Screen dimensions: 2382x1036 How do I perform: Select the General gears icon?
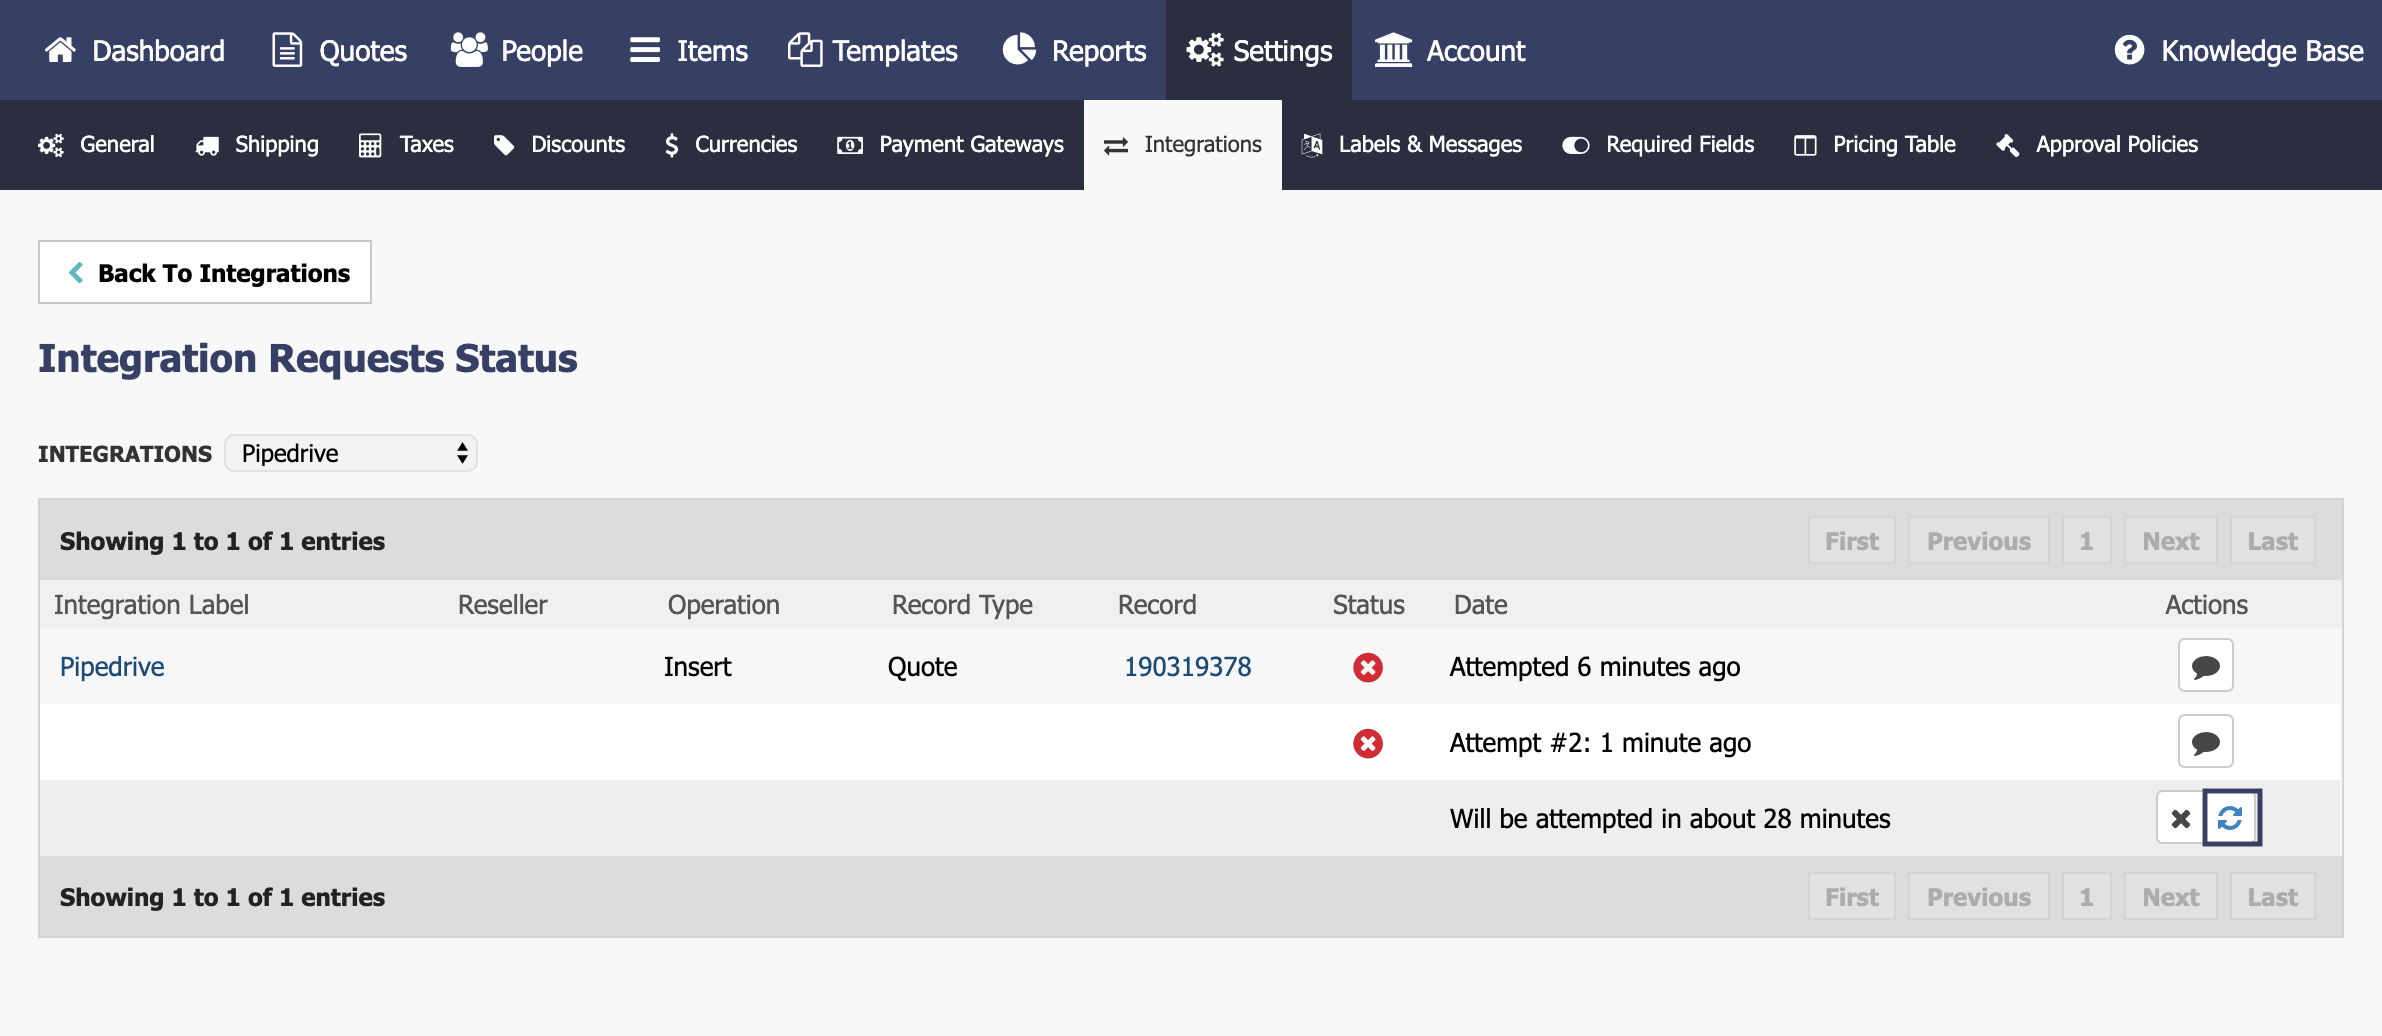point(51,145)
